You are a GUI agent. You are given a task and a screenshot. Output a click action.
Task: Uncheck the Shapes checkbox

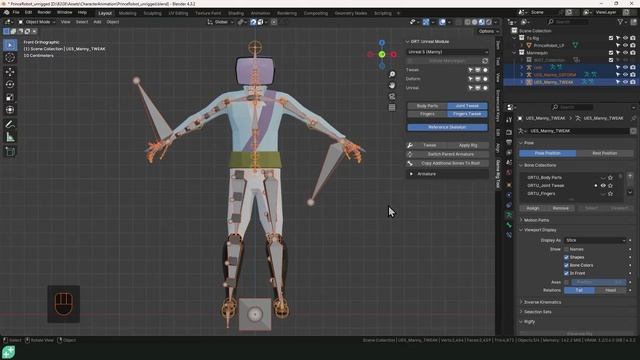tap(566, 258)
